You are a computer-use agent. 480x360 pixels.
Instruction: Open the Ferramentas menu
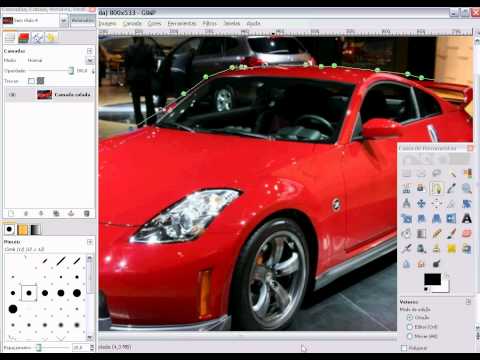click(x=182, y=23)
